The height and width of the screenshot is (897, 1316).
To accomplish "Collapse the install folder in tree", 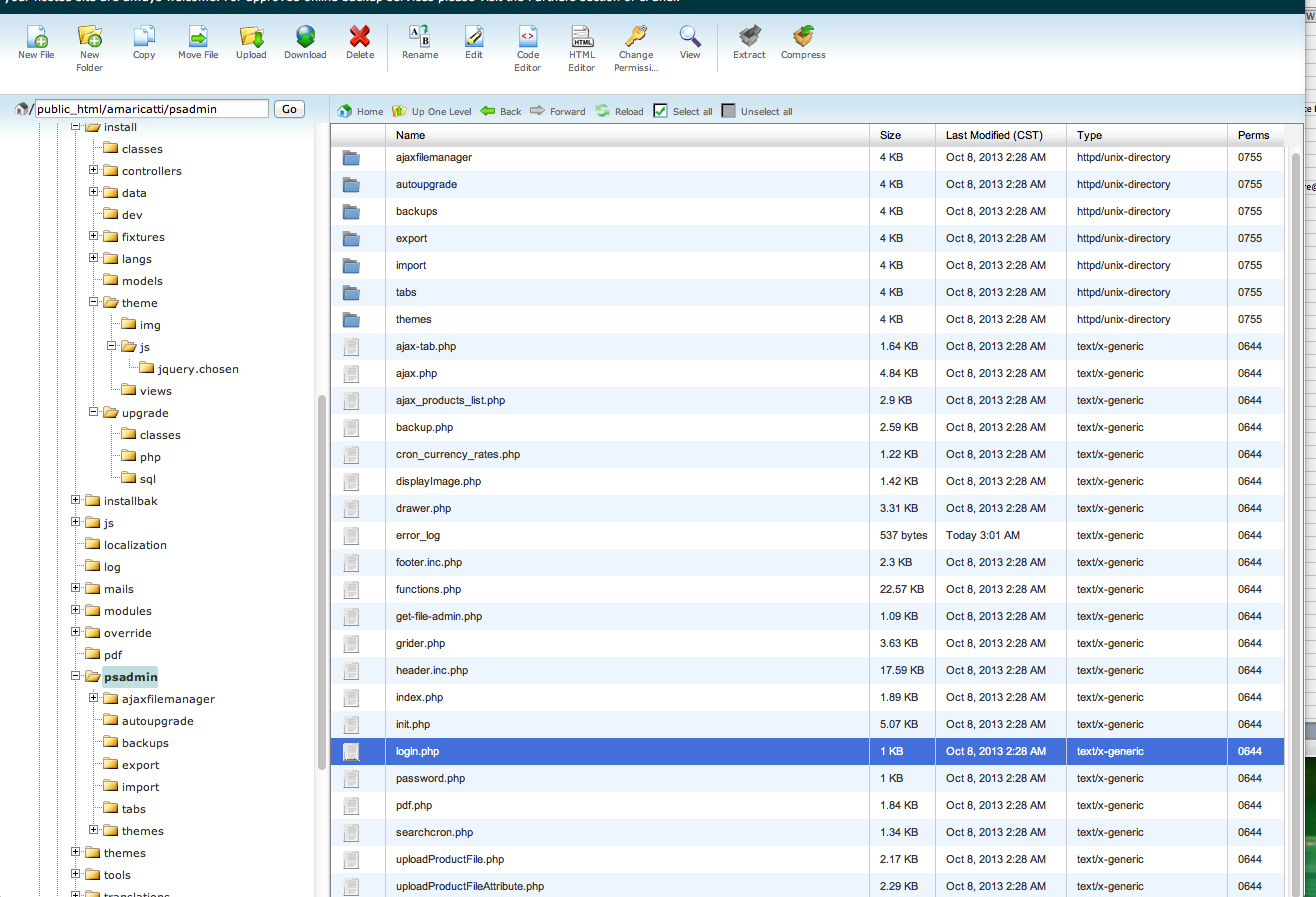I will 76,127.
